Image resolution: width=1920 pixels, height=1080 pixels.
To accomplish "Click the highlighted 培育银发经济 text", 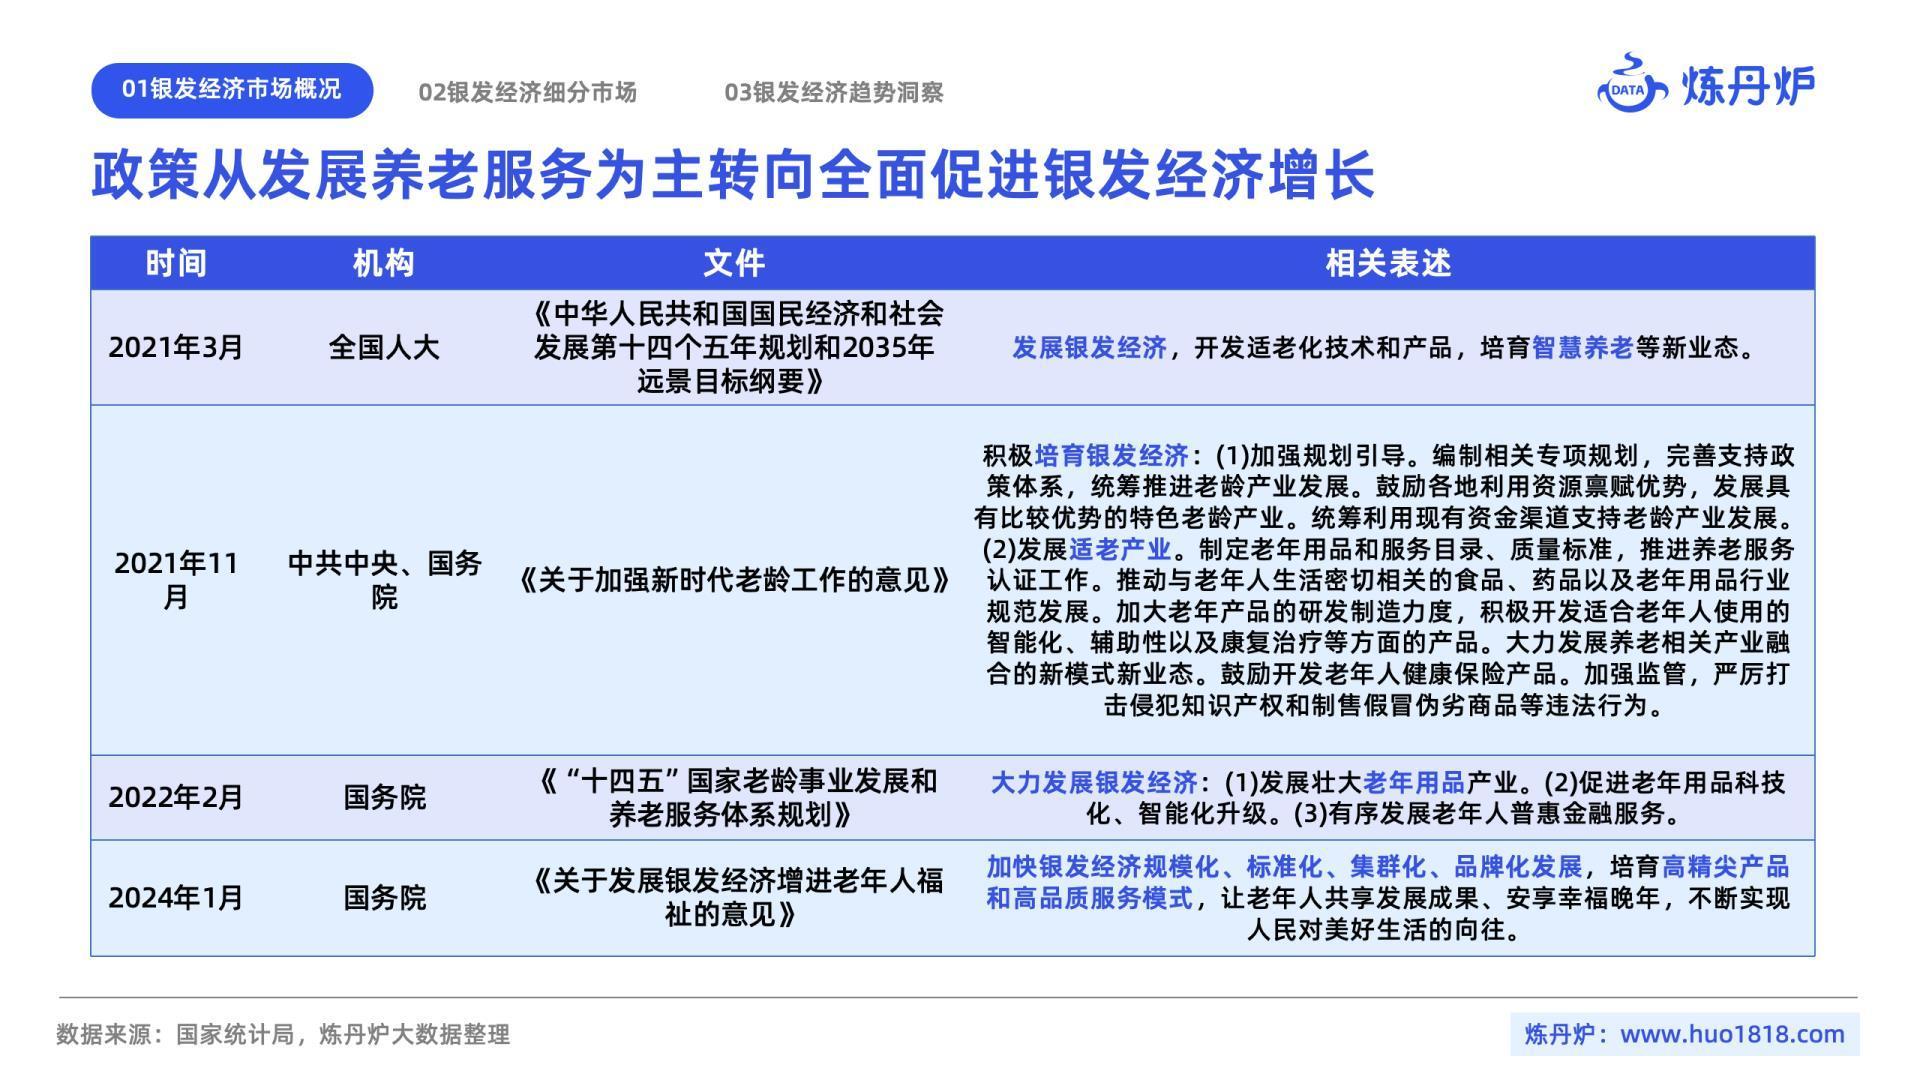I will [x=1111, y=456].
